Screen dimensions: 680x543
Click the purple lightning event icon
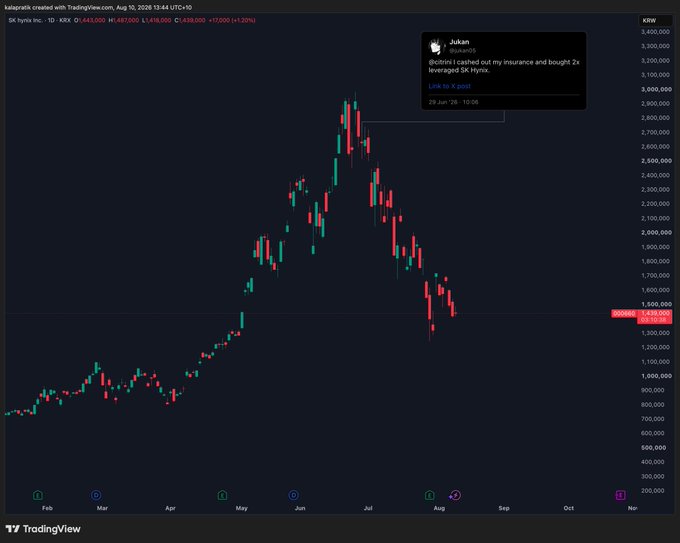pos(455,495)
